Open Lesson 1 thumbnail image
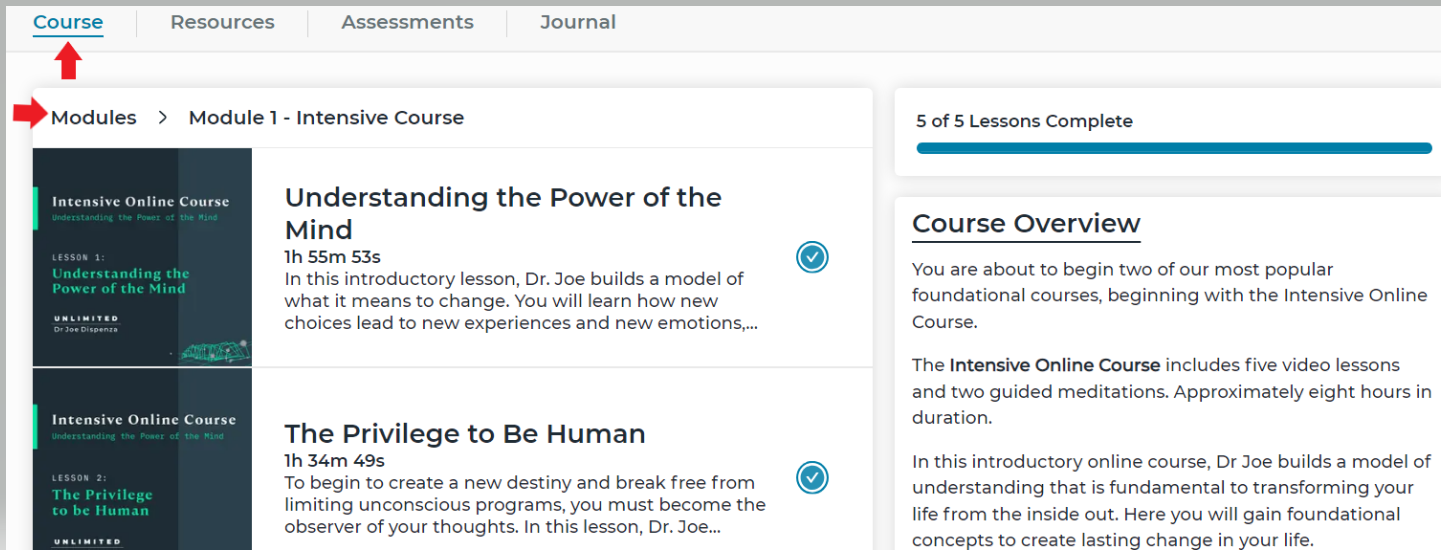Screen dimensions: 1441x550 [x=142, y=257]
